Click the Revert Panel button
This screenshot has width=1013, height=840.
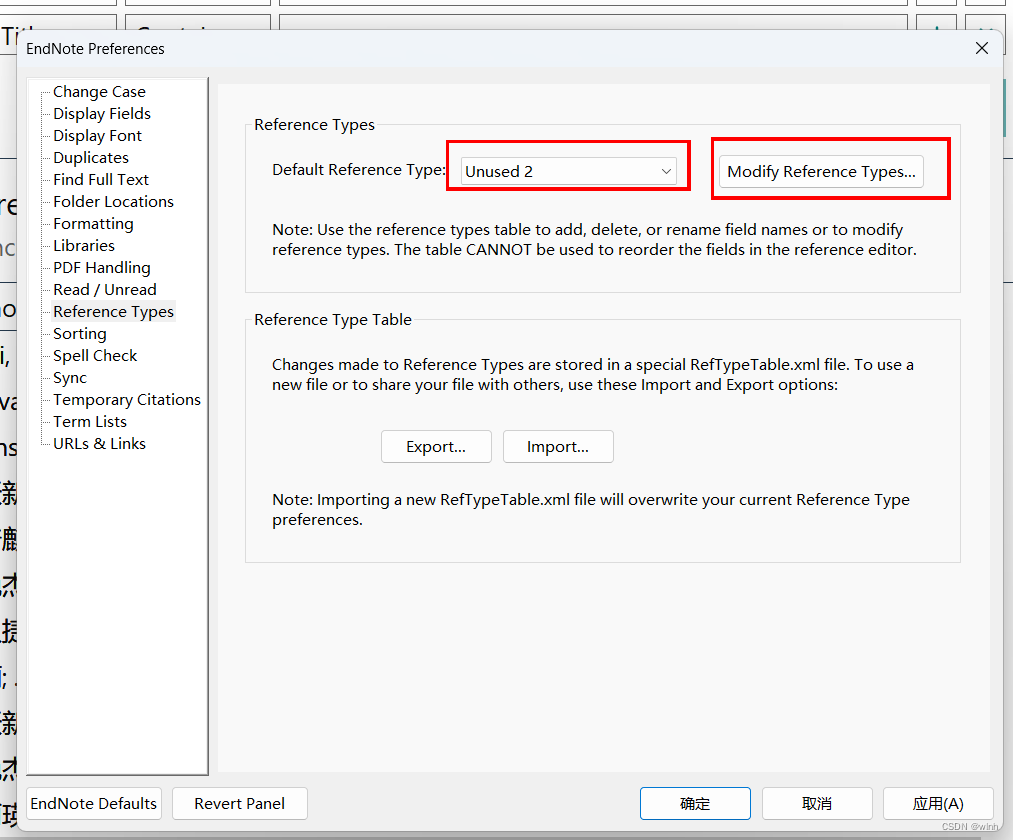tap(240, 803)
